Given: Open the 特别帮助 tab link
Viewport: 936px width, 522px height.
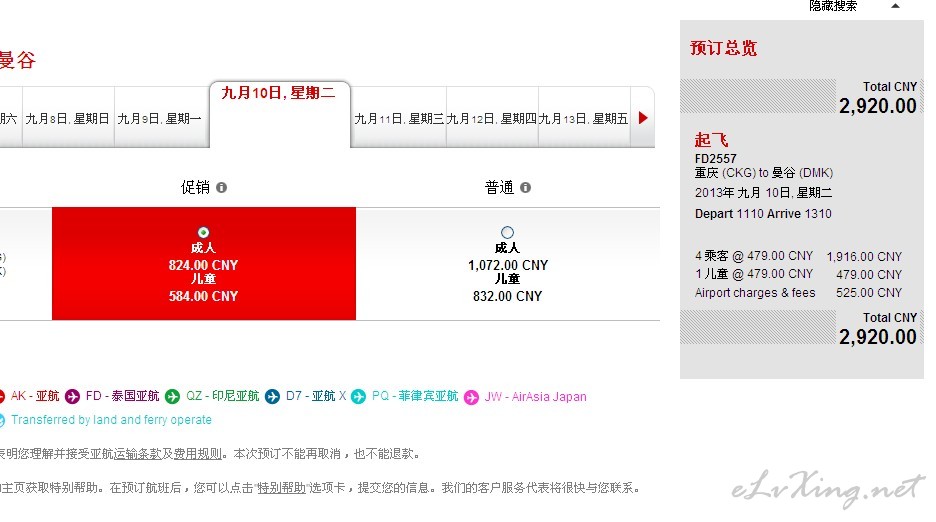Looking at the screenshot, I should pyautogui.click(x=281, y=488).
